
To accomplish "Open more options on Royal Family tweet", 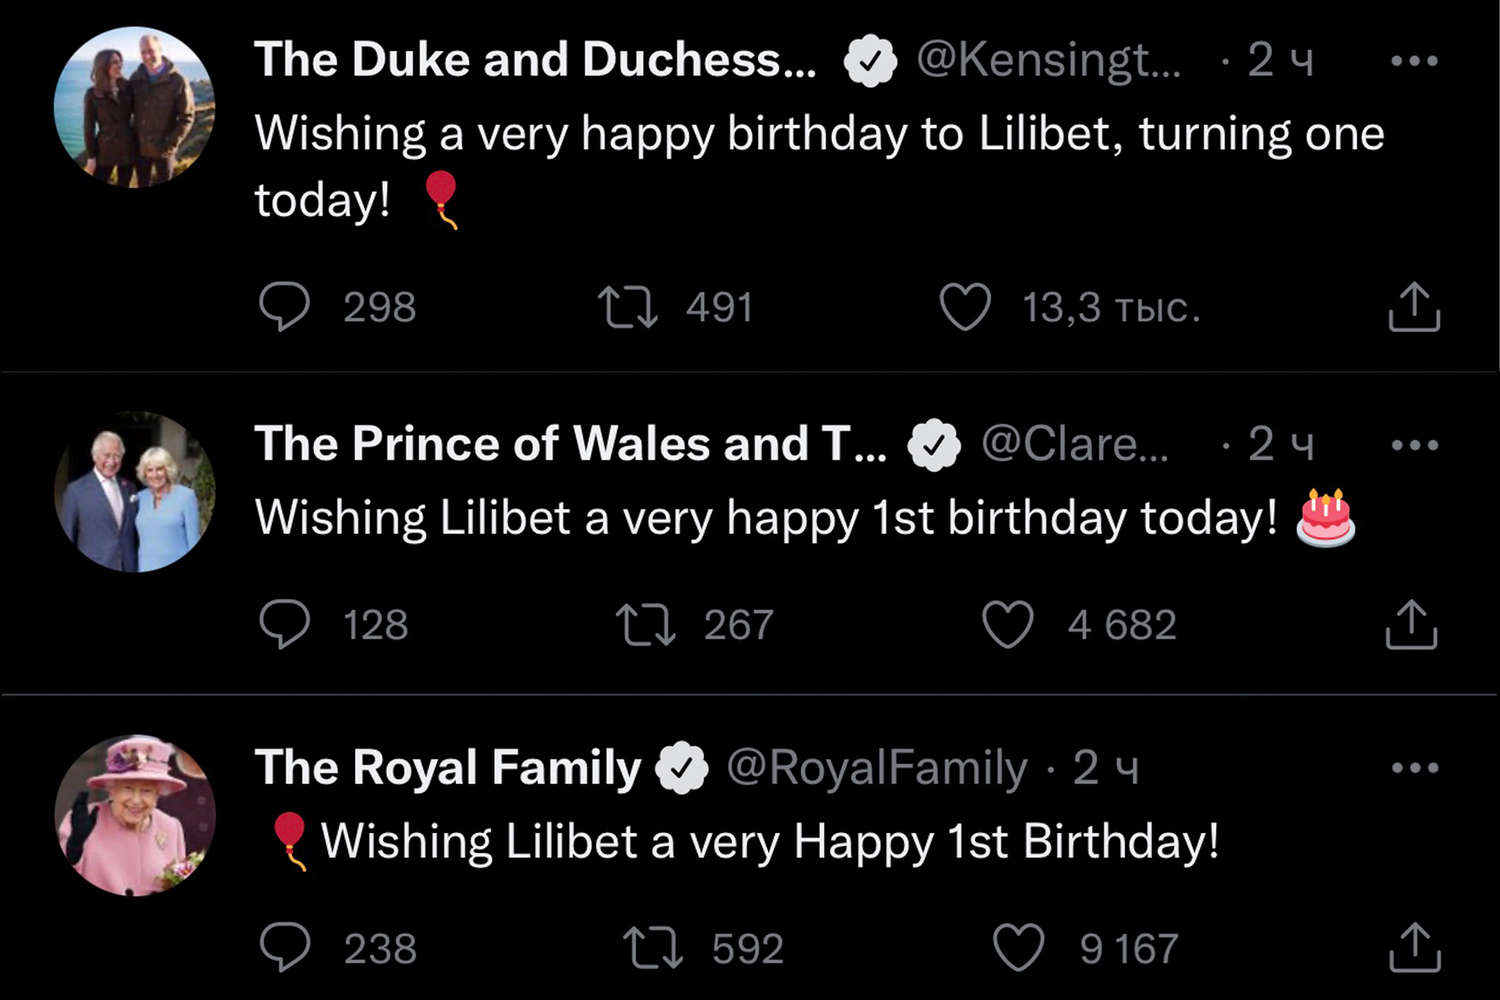I will pyautogui.click(x=1414, y=768).
